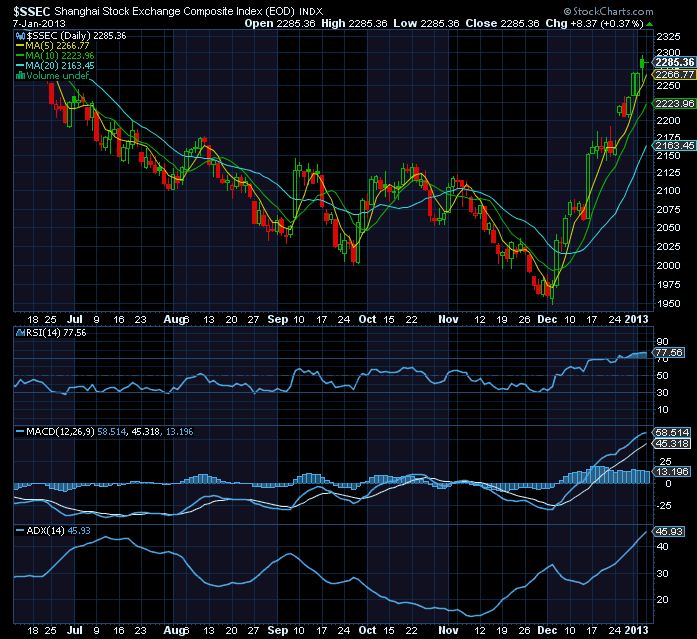Click the Sep label under the price chart
This screenshot has width=697, height=639.
[278, 320]
